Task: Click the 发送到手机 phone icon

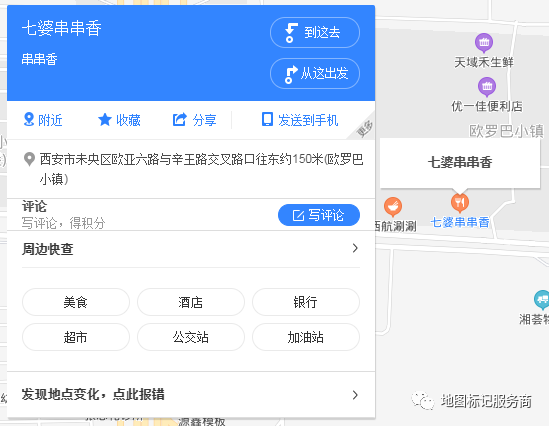Action: tap(267, 119)
